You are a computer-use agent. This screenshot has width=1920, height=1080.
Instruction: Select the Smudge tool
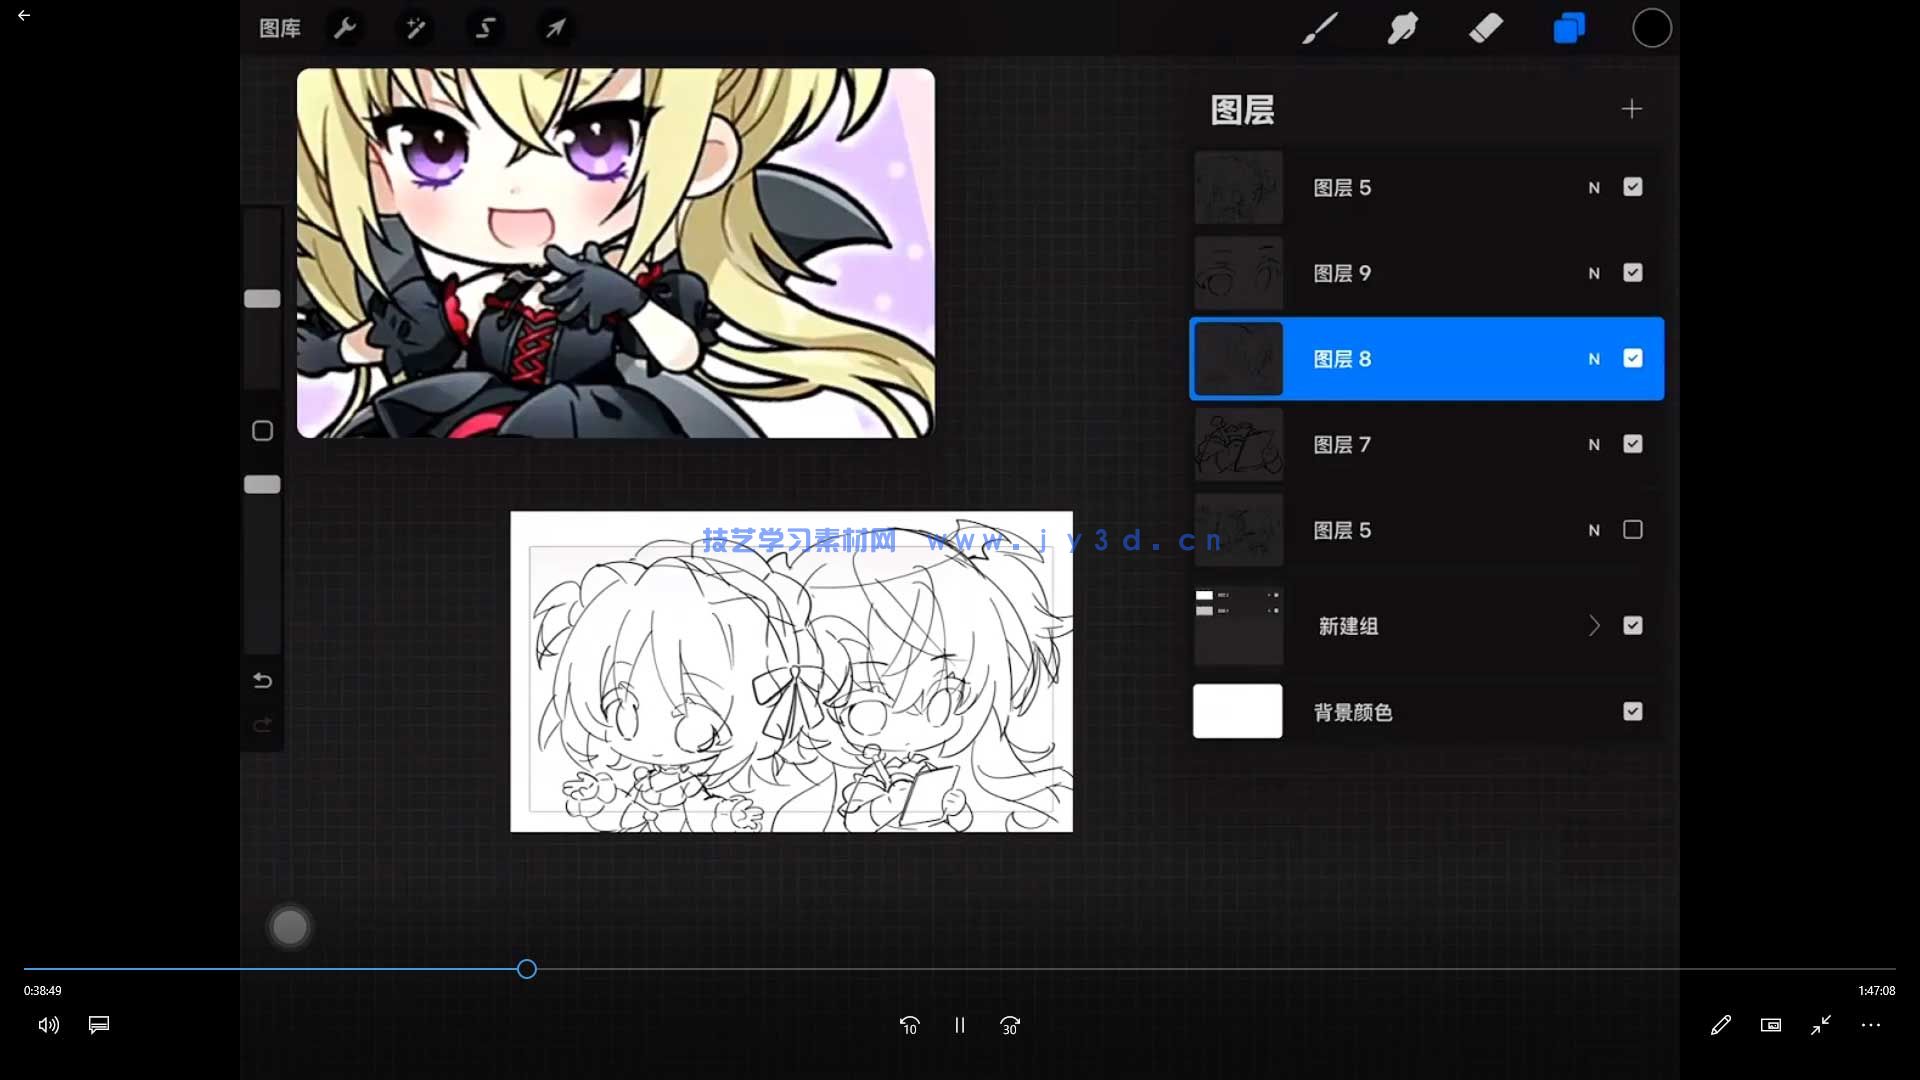click(1402, 28)
